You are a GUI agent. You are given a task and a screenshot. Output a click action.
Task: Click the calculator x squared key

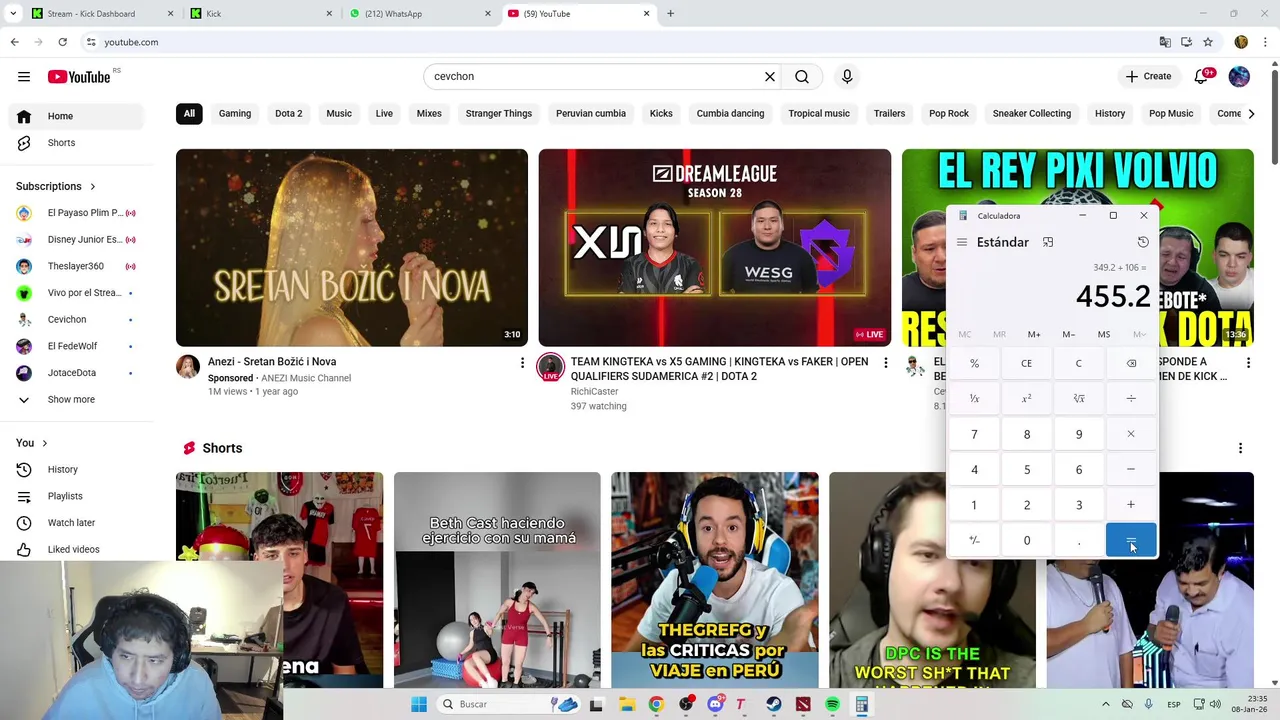pos(1027,398)
